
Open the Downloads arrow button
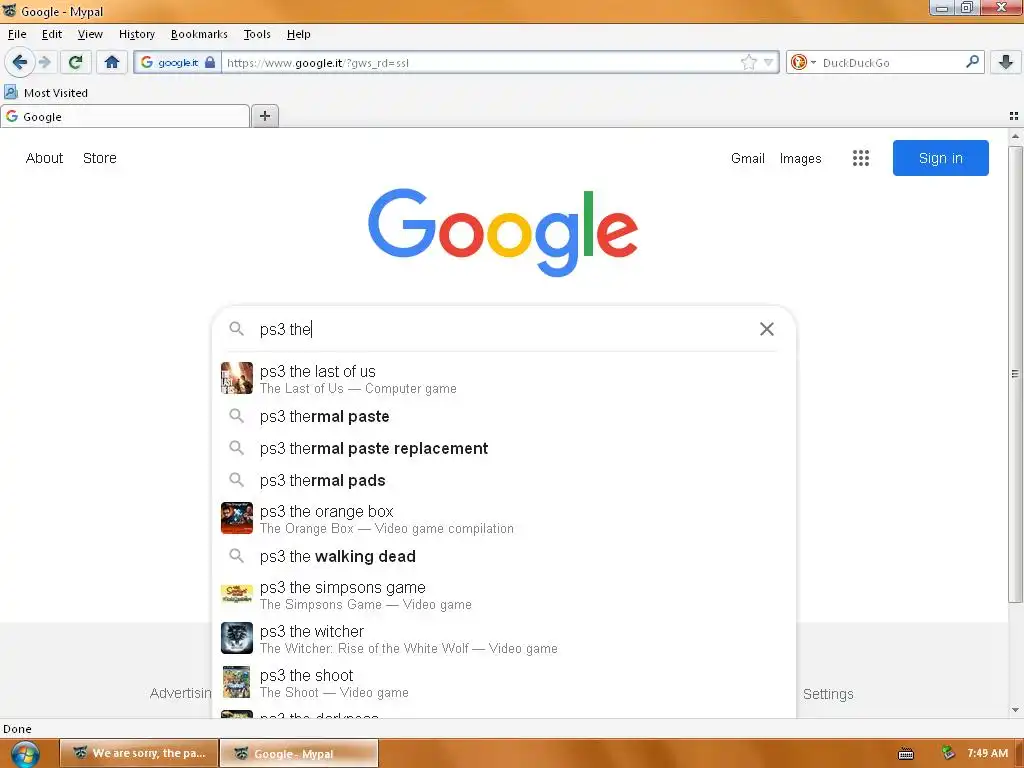tap(1006, 63)
